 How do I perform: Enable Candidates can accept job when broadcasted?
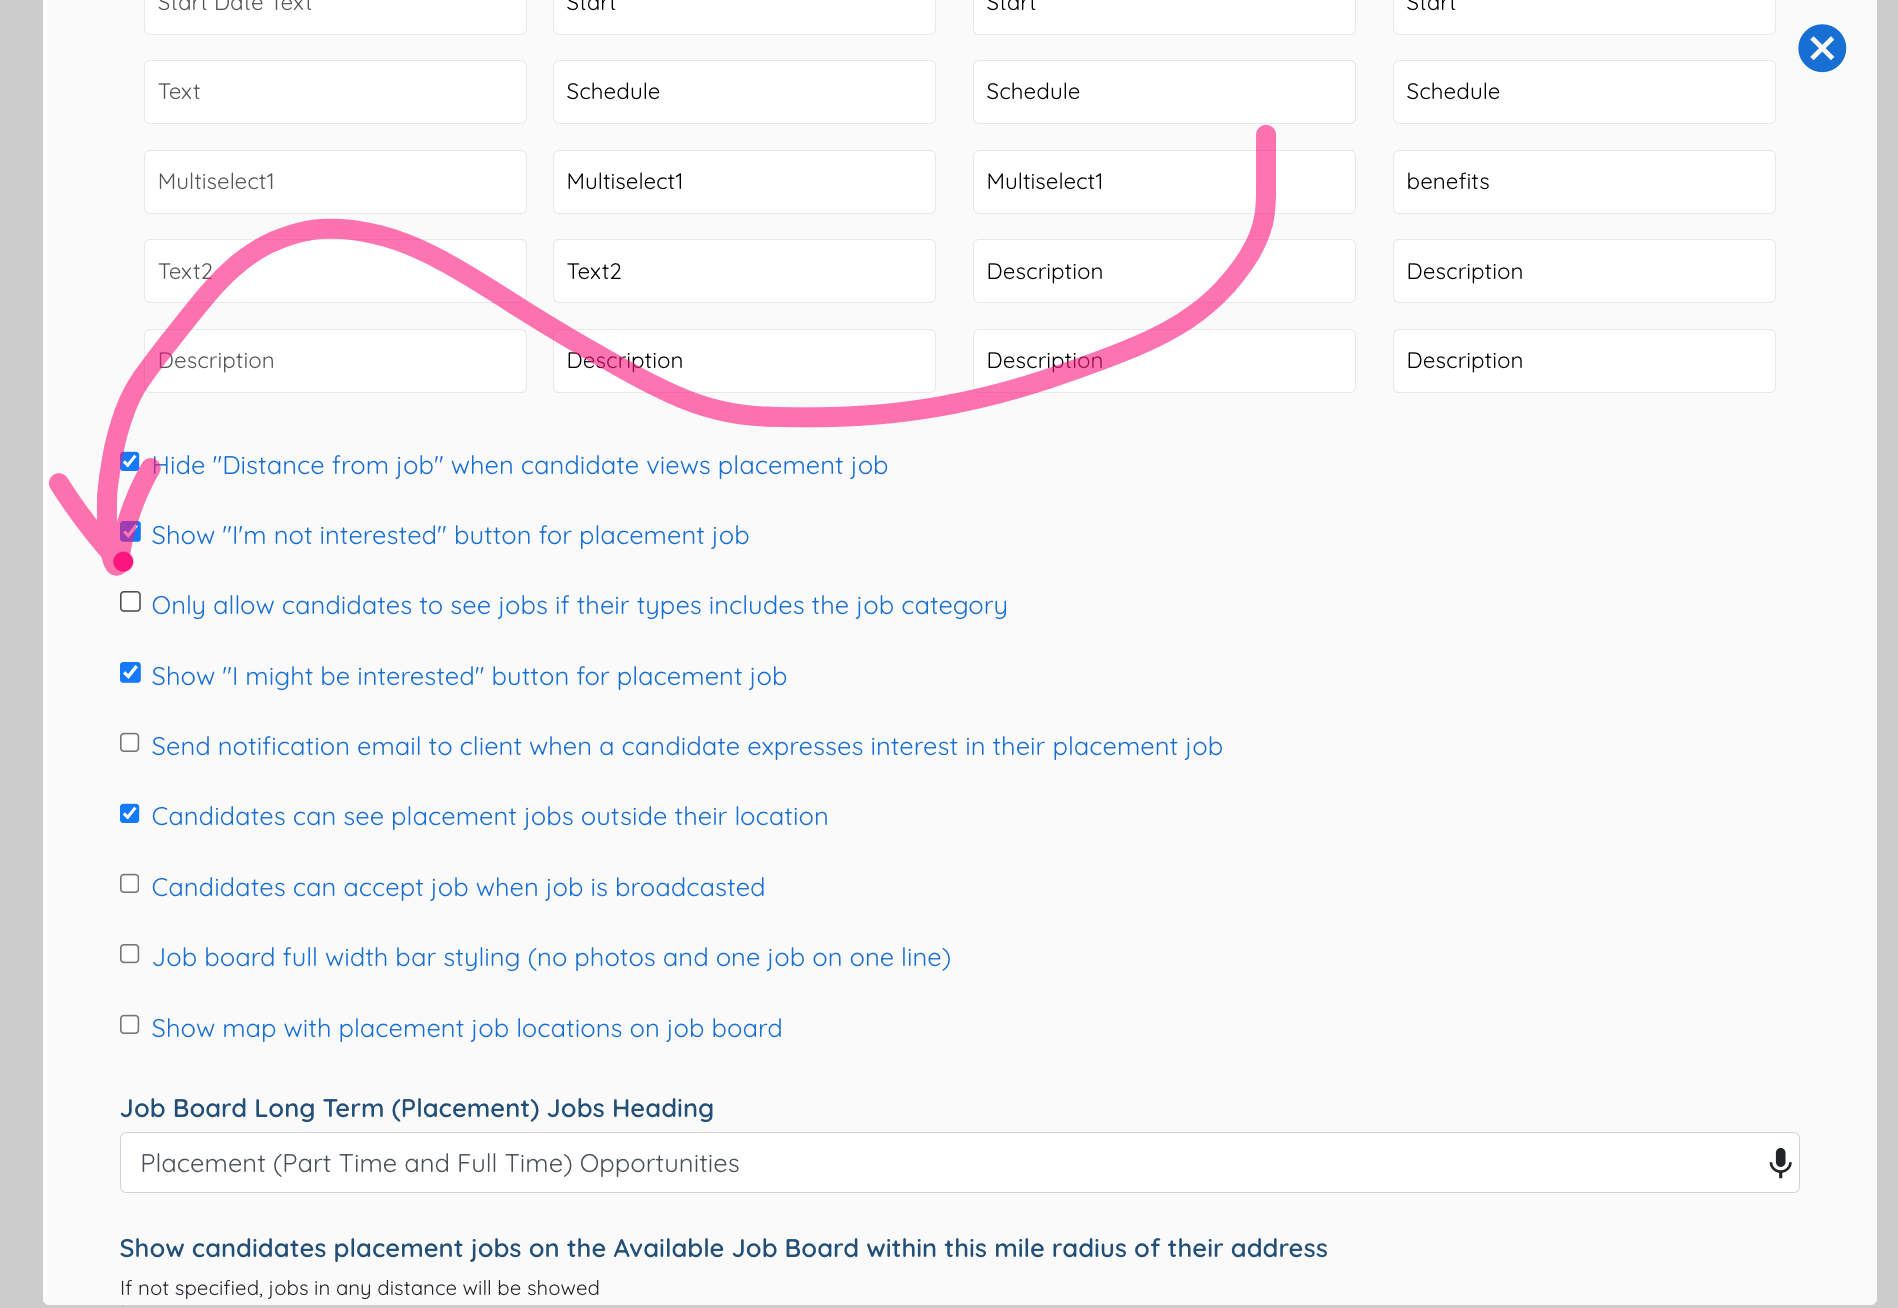tap(130, 884)
